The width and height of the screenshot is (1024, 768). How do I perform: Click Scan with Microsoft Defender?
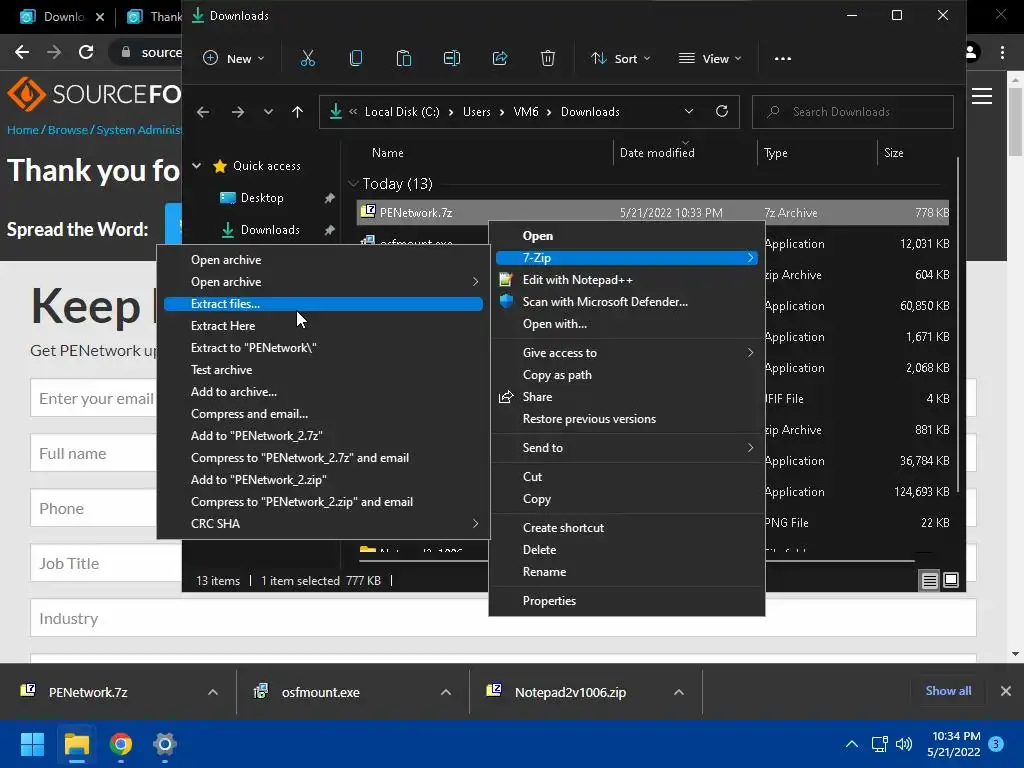[x=627, y=302]
